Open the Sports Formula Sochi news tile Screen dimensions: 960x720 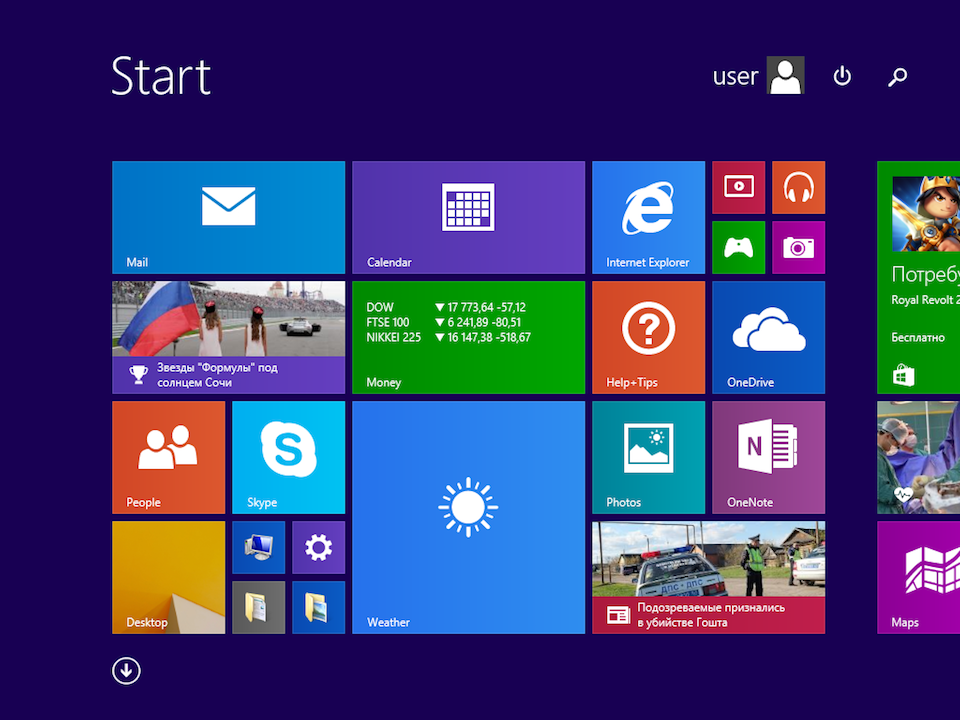point(228,337)
